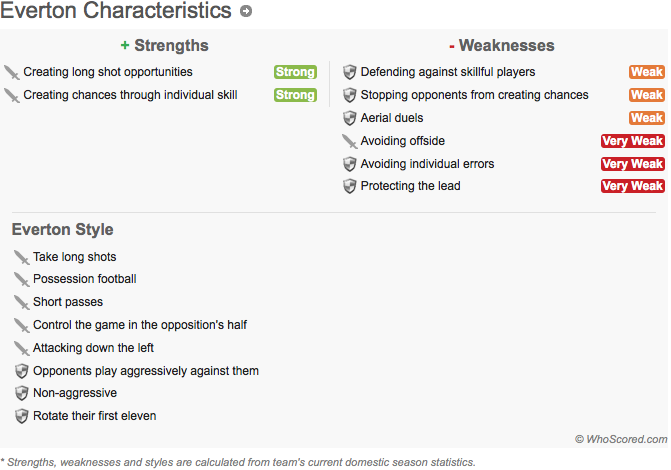Viewport: 671px width, 470px height.
Task: Click shield icon next to Rotate their first eleven
Action: pyautogui.click(x=21, y=416)
